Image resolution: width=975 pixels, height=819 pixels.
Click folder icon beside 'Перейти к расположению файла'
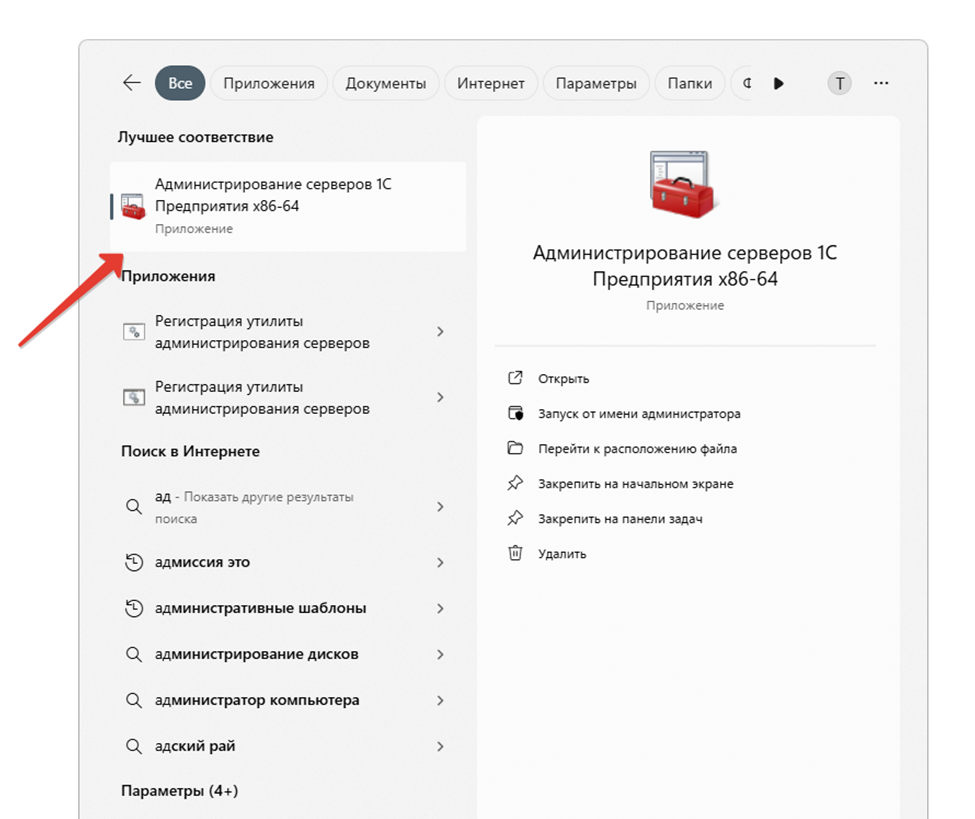515,448
